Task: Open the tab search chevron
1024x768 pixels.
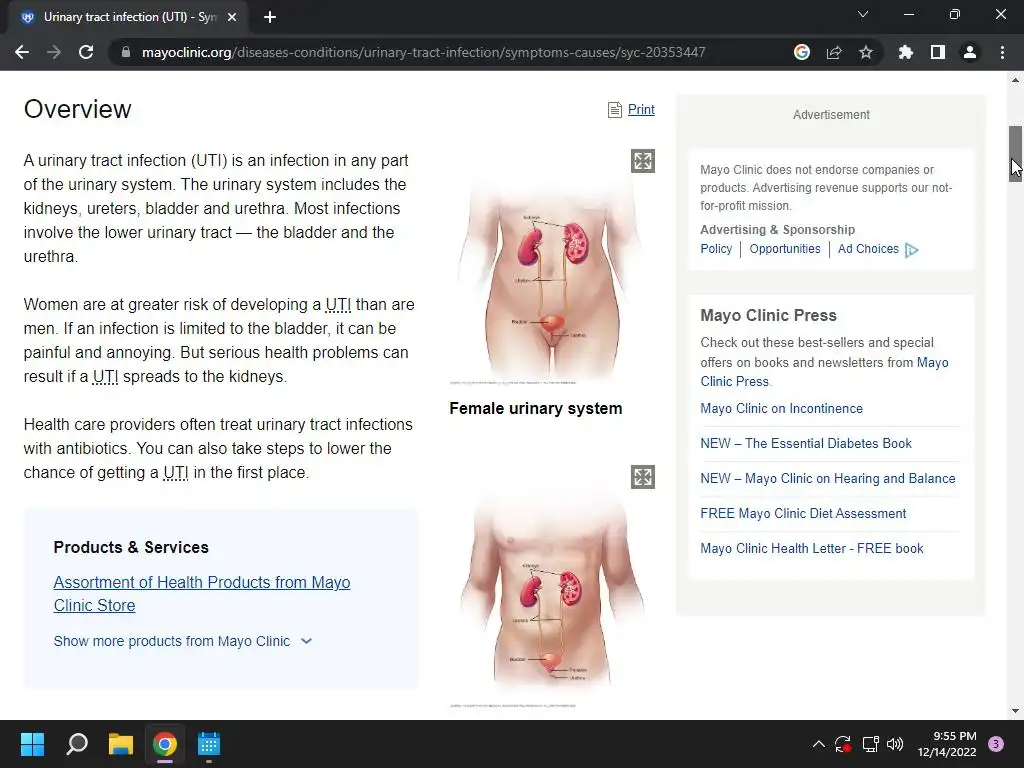Action: click(x=863, y=14)
